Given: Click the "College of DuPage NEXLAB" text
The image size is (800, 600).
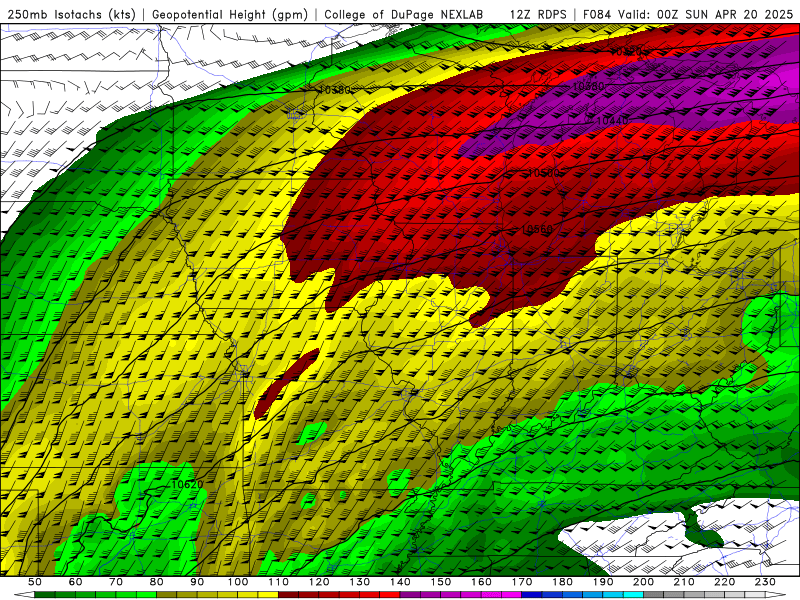Looking at the screenshot, I should click(404, 15).
